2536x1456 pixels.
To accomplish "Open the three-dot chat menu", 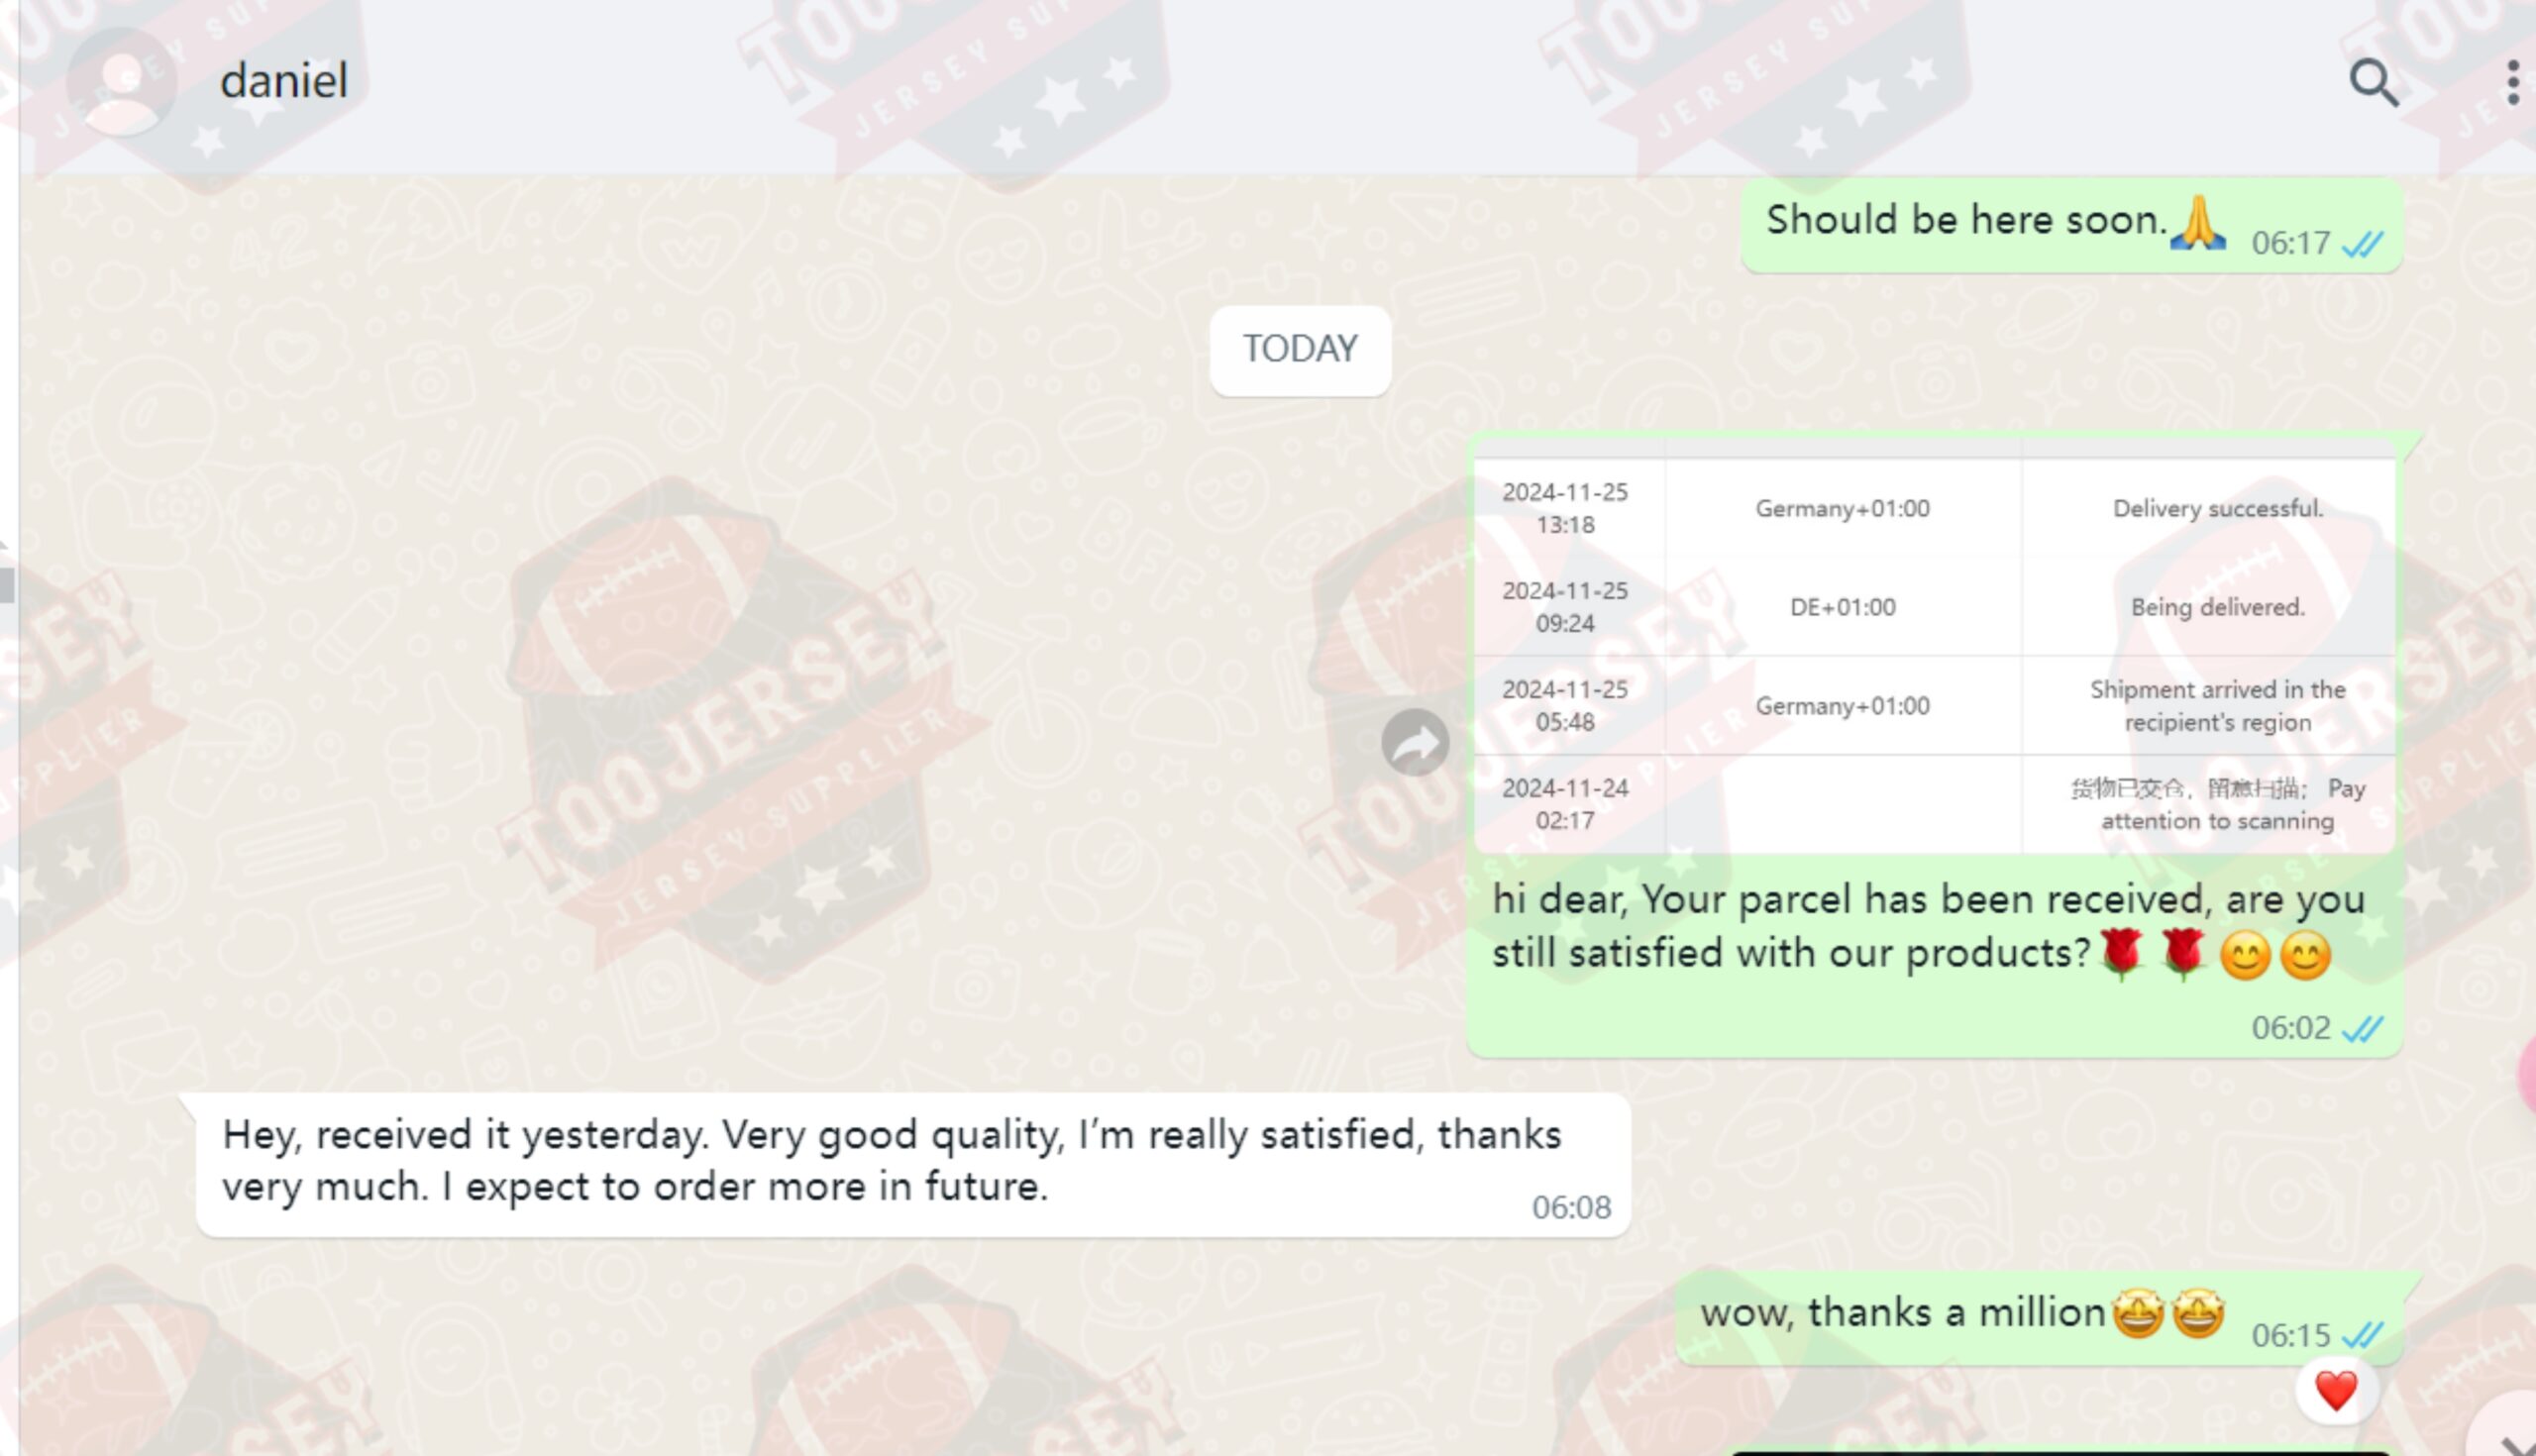I will pyautogui.click(x=2512, y=82).
